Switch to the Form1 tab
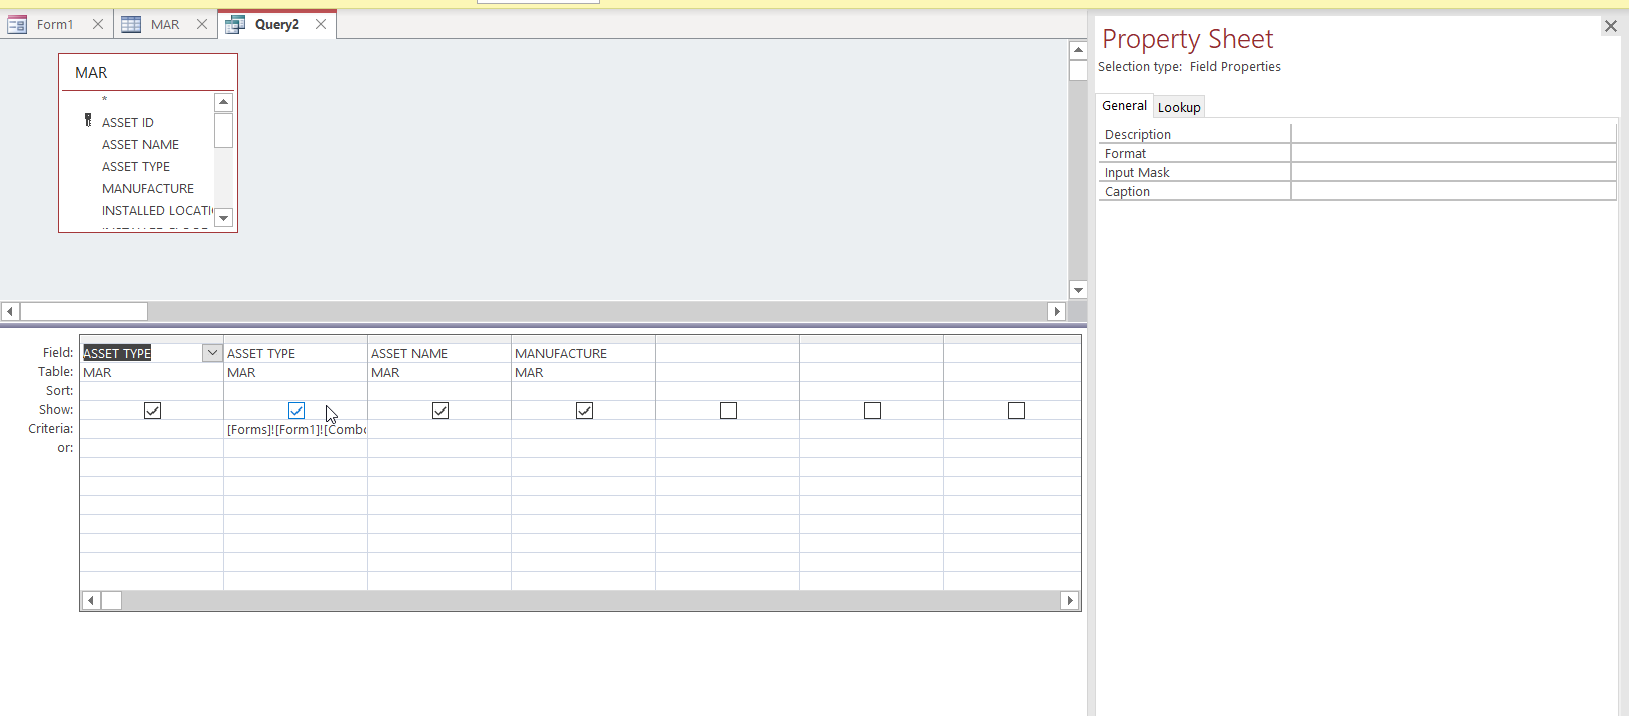The height and width of the screenshot is (716, 1629). 55,25
